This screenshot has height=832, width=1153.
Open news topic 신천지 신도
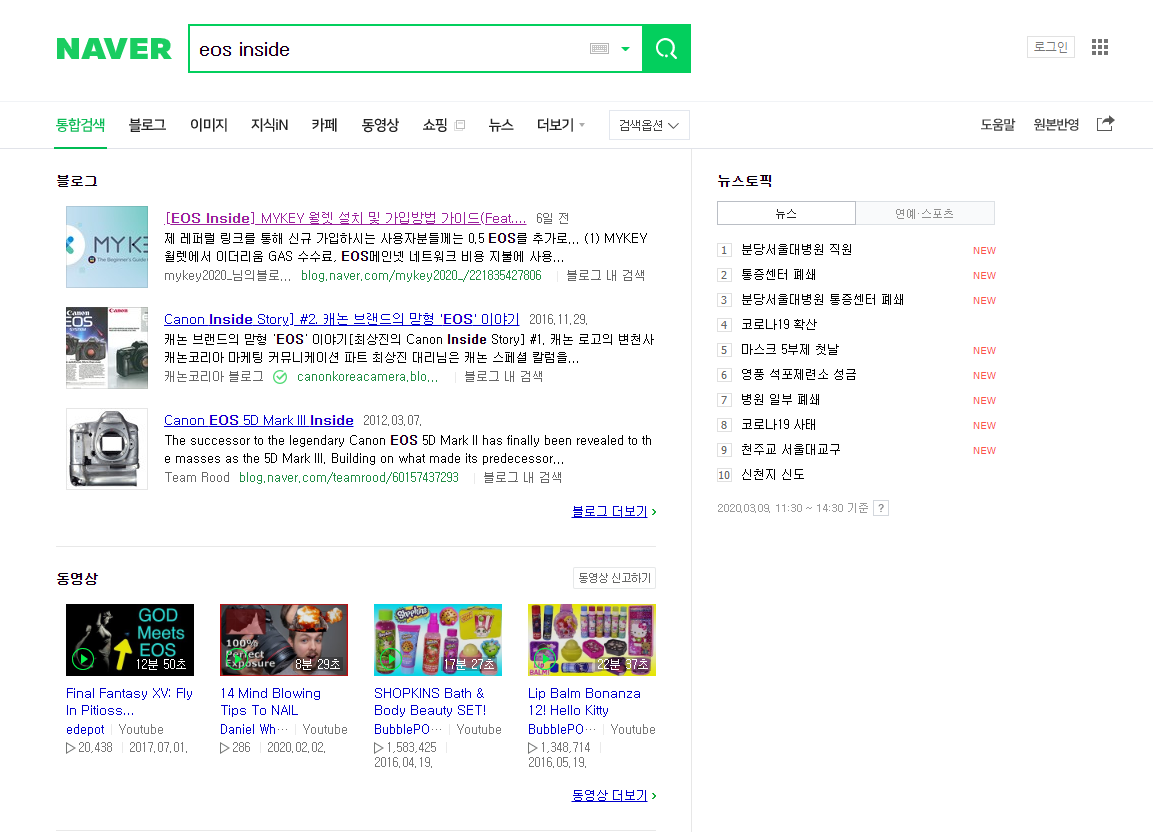pyautogui.click(x=772, y=475)
